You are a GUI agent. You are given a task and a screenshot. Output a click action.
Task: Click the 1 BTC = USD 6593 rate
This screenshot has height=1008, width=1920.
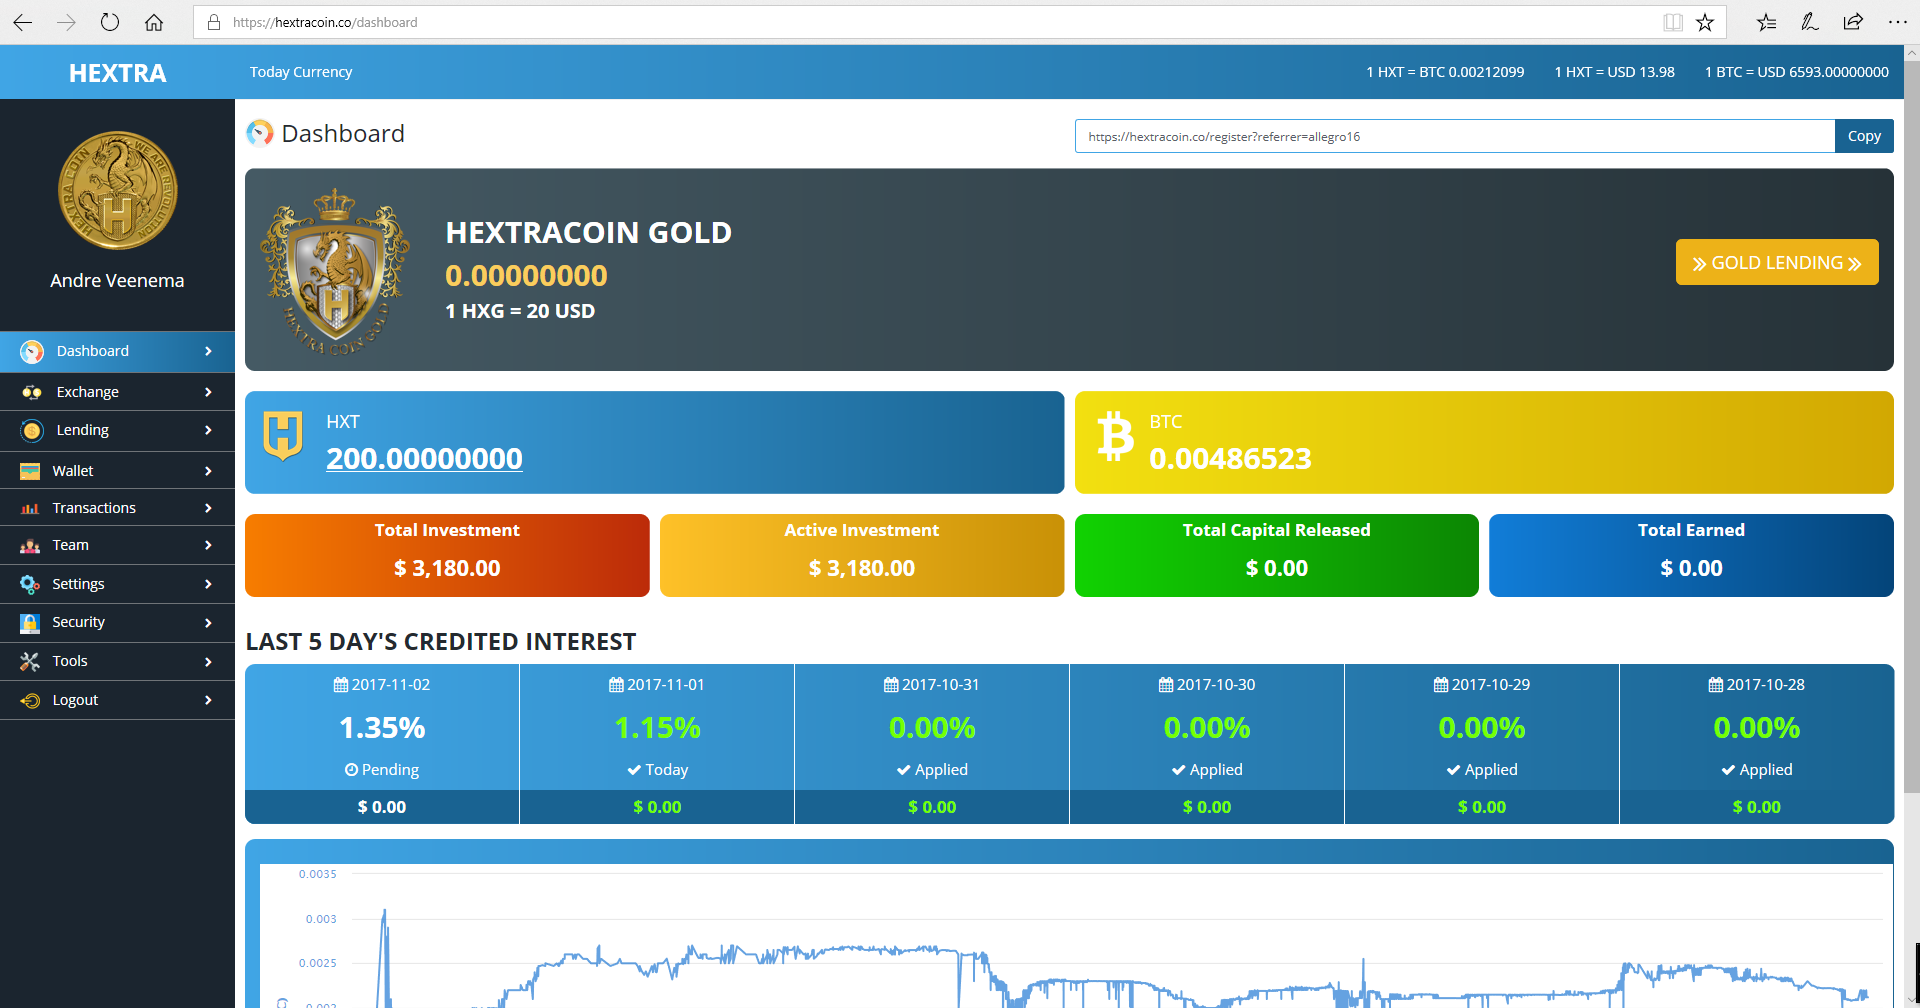click(1797, 72)
